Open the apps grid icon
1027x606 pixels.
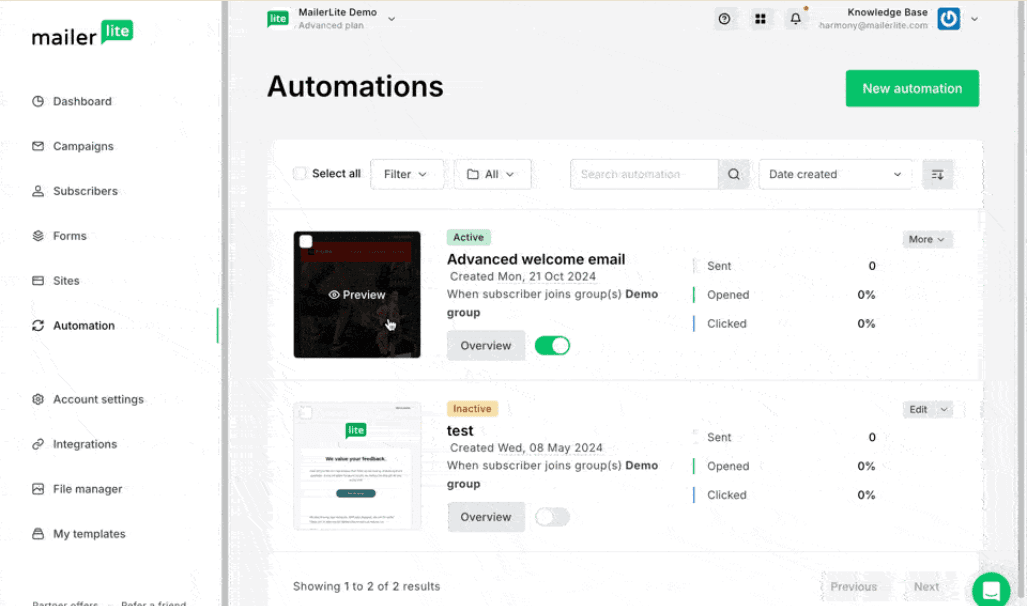coord(760,19)
